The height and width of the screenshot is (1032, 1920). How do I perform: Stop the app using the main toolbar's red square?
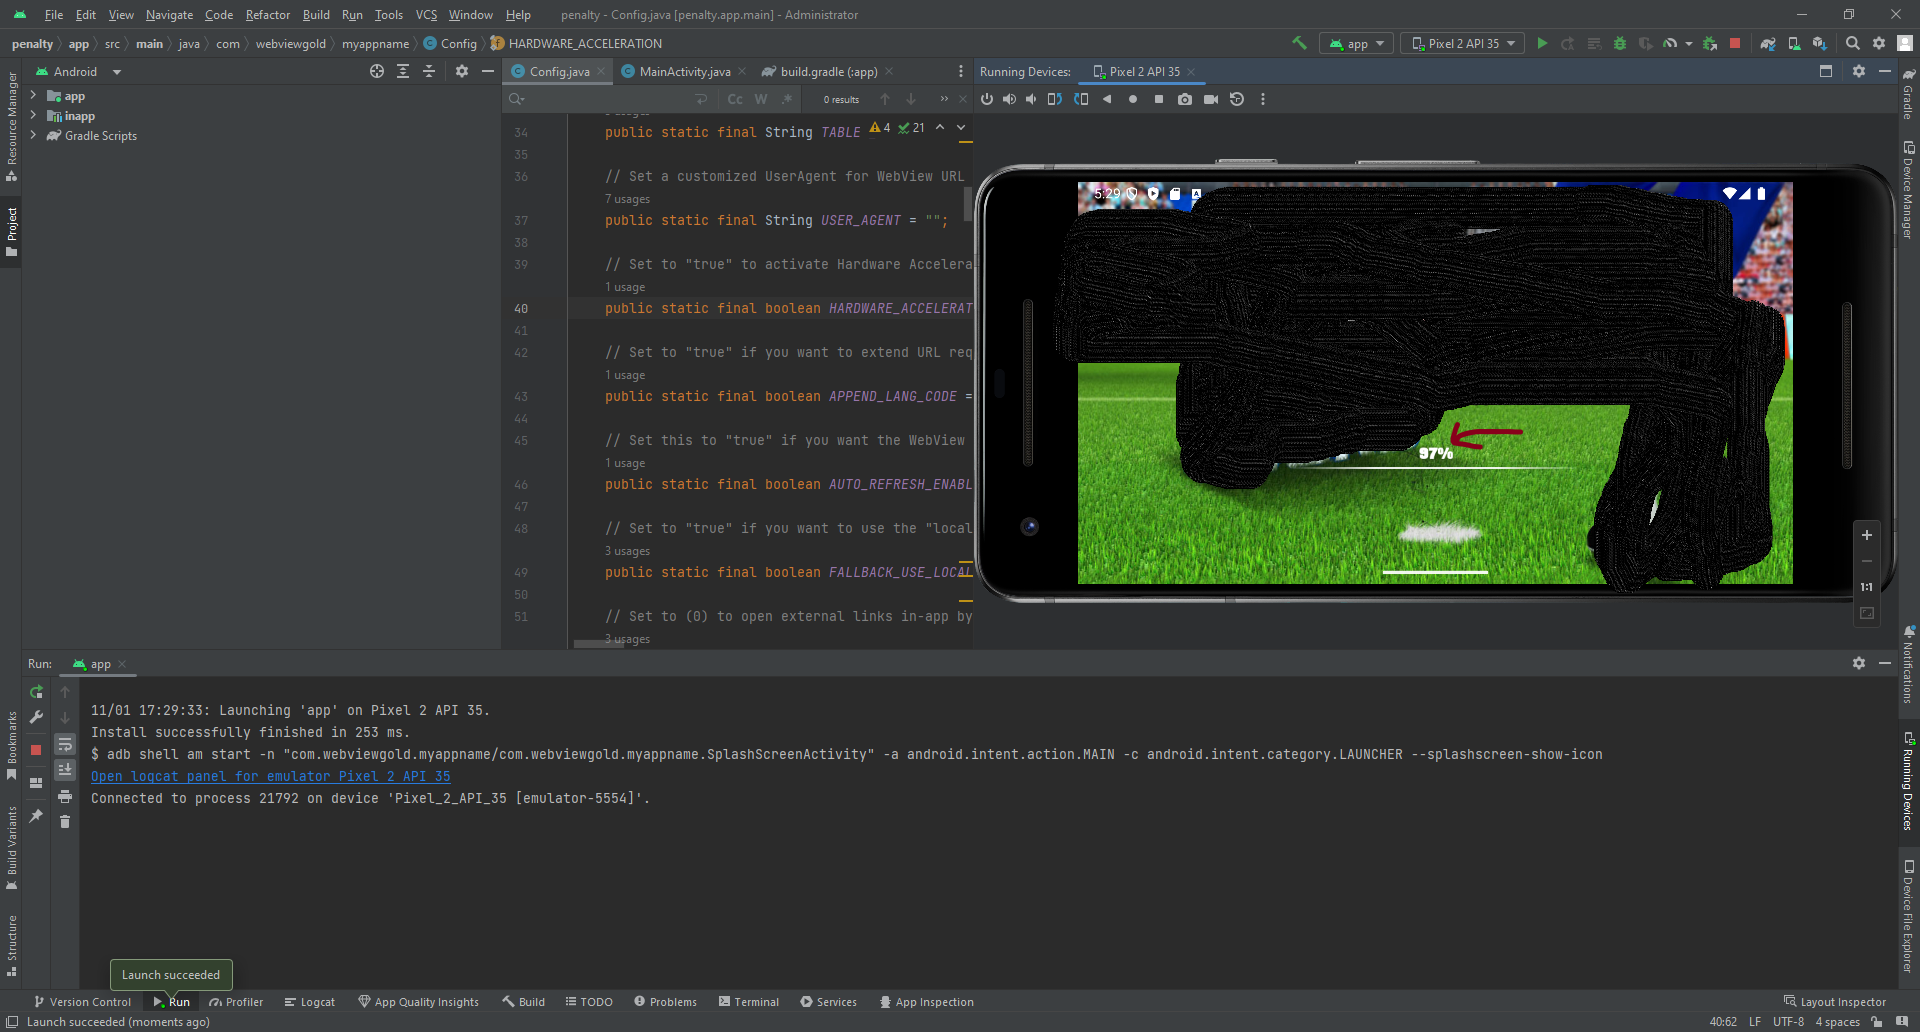pos(1735,43)
